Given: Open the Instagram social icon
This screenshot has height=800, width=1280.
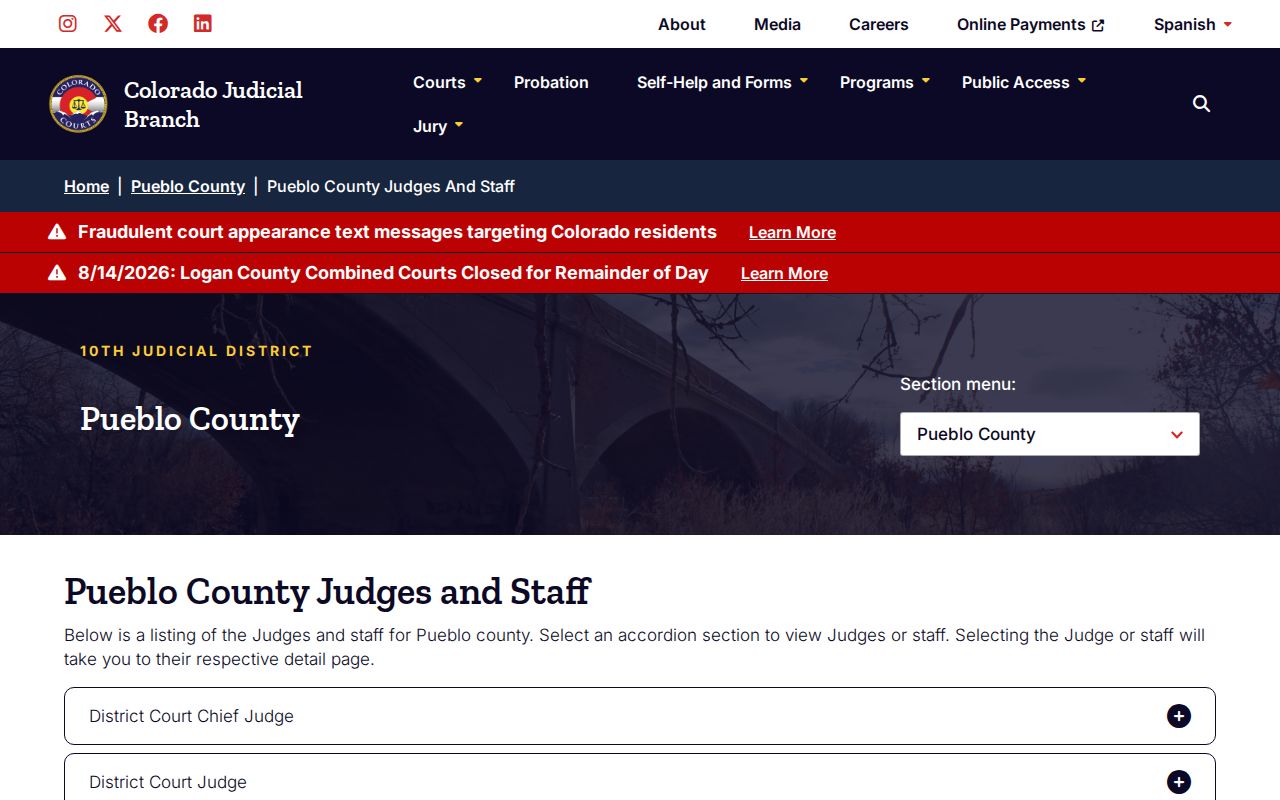Looking at the screenshot, I should coord(68,24).
